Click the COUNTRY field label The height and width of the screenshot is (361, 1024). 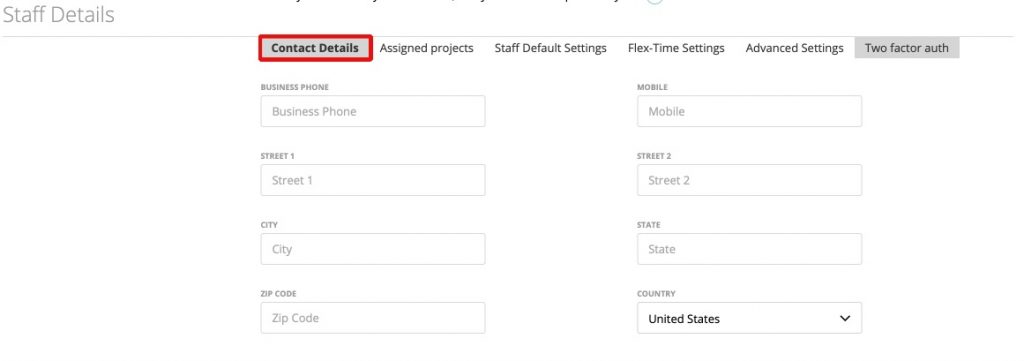[x=656, y=294]
